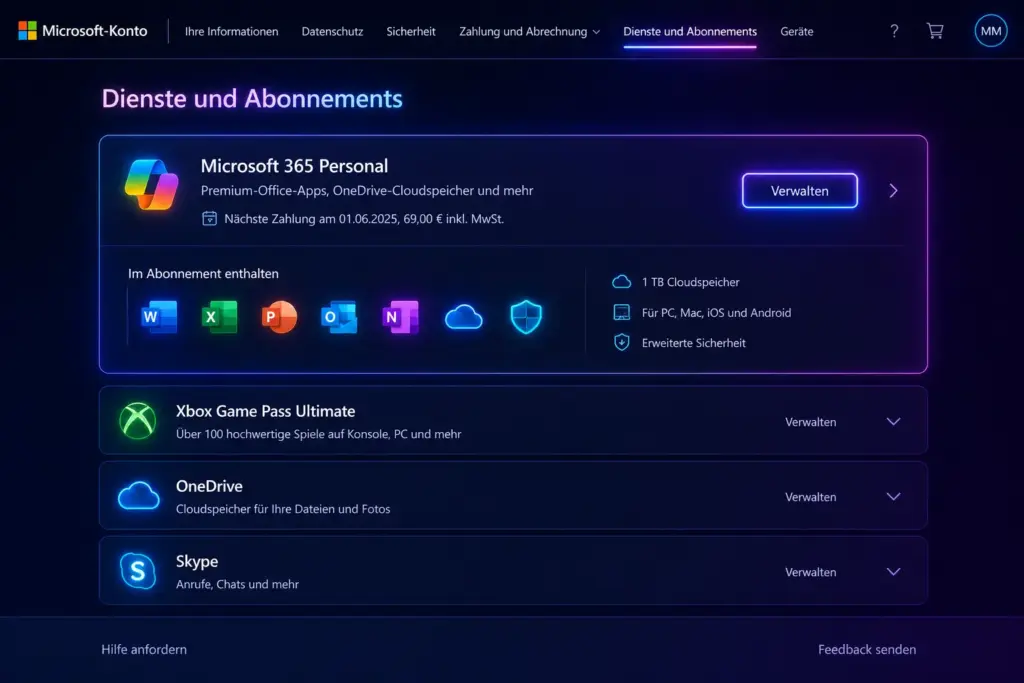Click Verwalten button for Microsoft 365 Personal
The height and width of the screenshot is (683, 1024).
[x=799, y=191]
